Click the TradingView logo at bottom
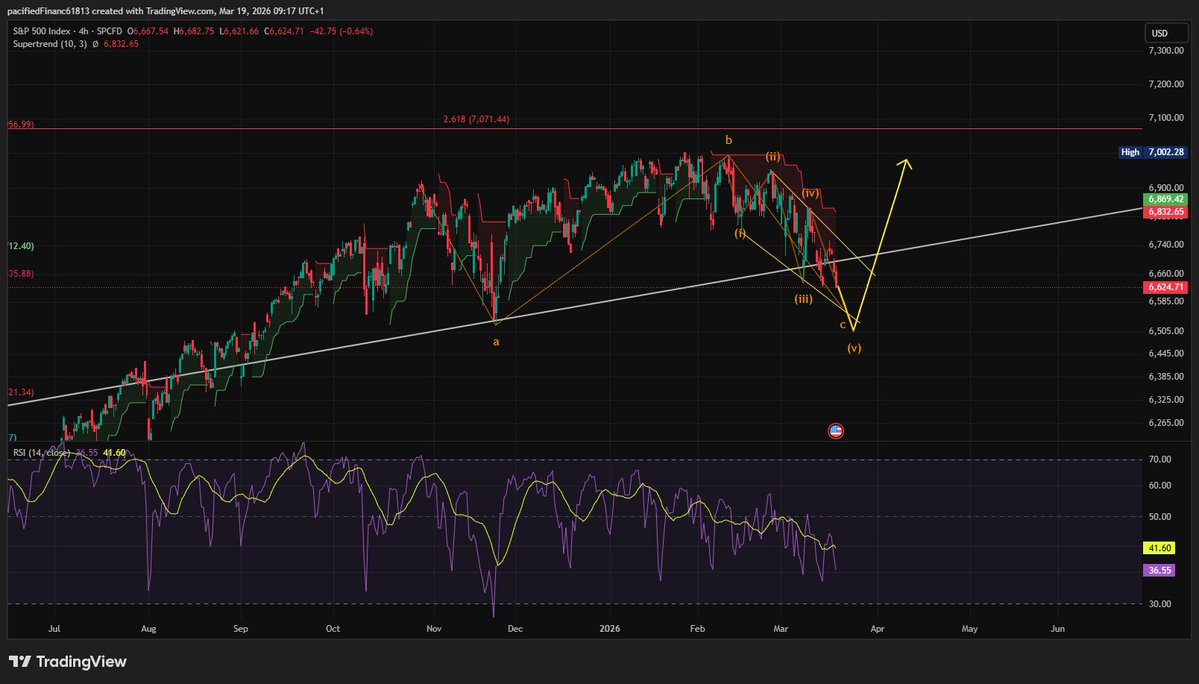The height and width of the screenshot is (684, 1199). coord(68,662)
